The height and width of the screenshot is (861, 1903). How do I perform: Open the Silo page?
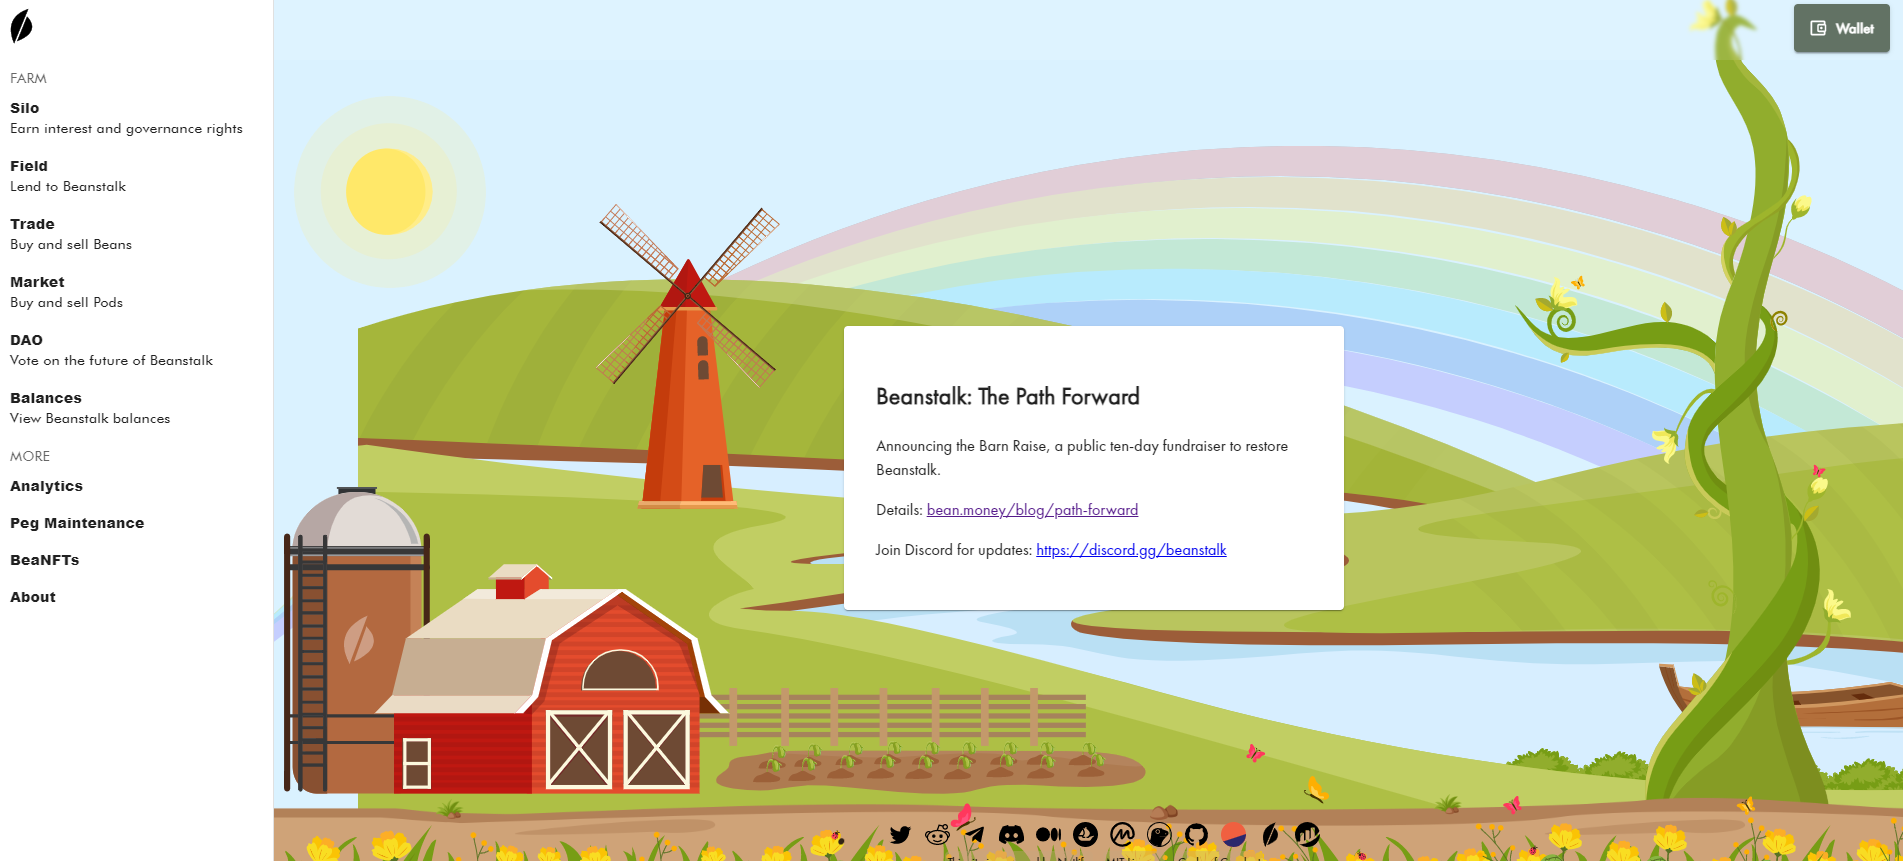(x=25, y=108)
